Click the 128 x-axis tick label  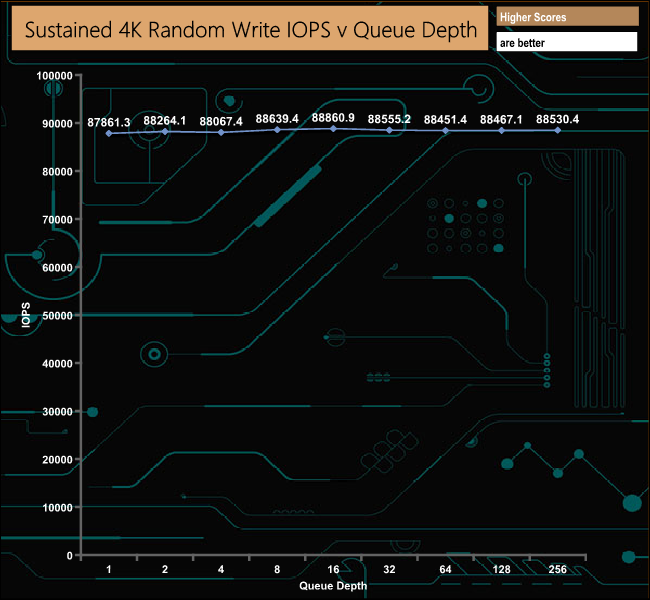point(502,569)
